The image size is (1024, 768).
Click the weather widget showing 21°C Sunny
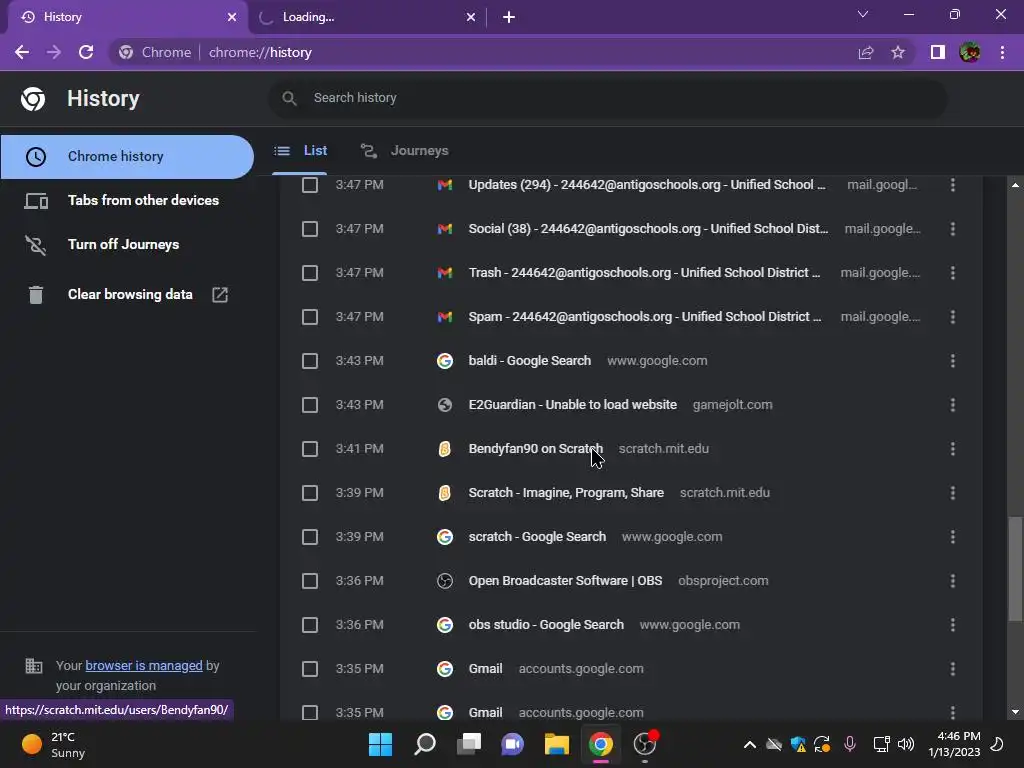pyautogui.click(x=54, y=744)
